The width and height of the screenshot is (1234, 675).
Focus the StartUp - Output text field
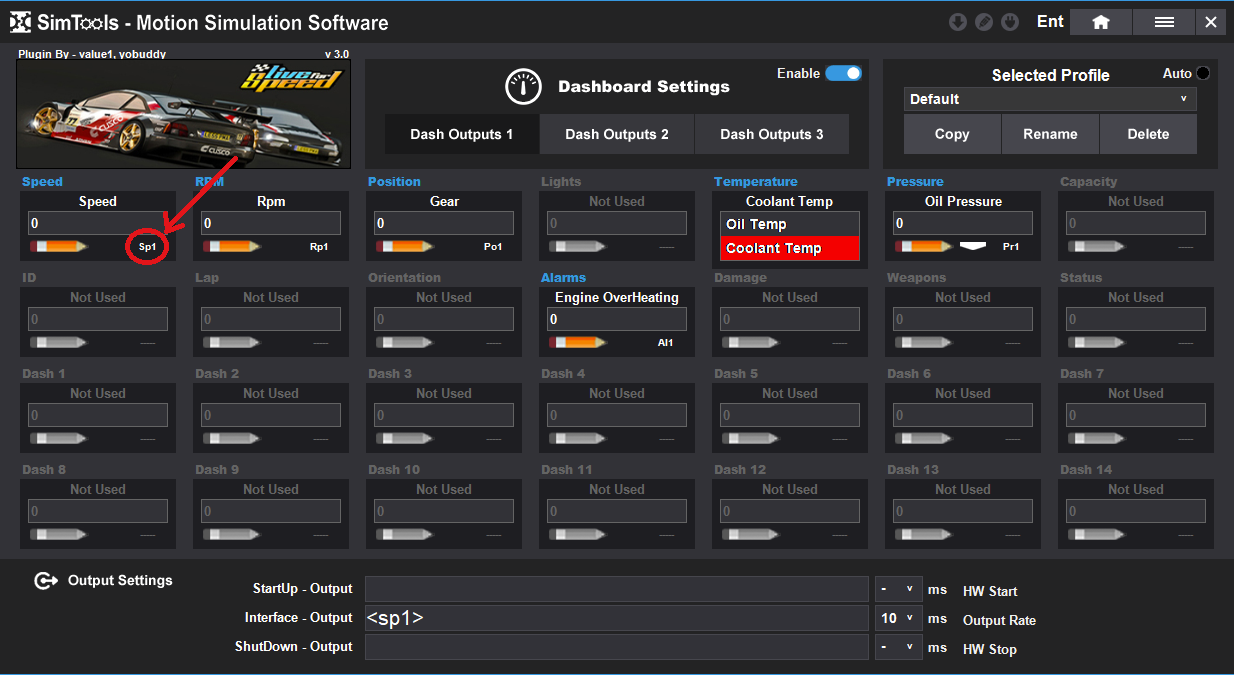pyautogui.click(x=617, y=590)
